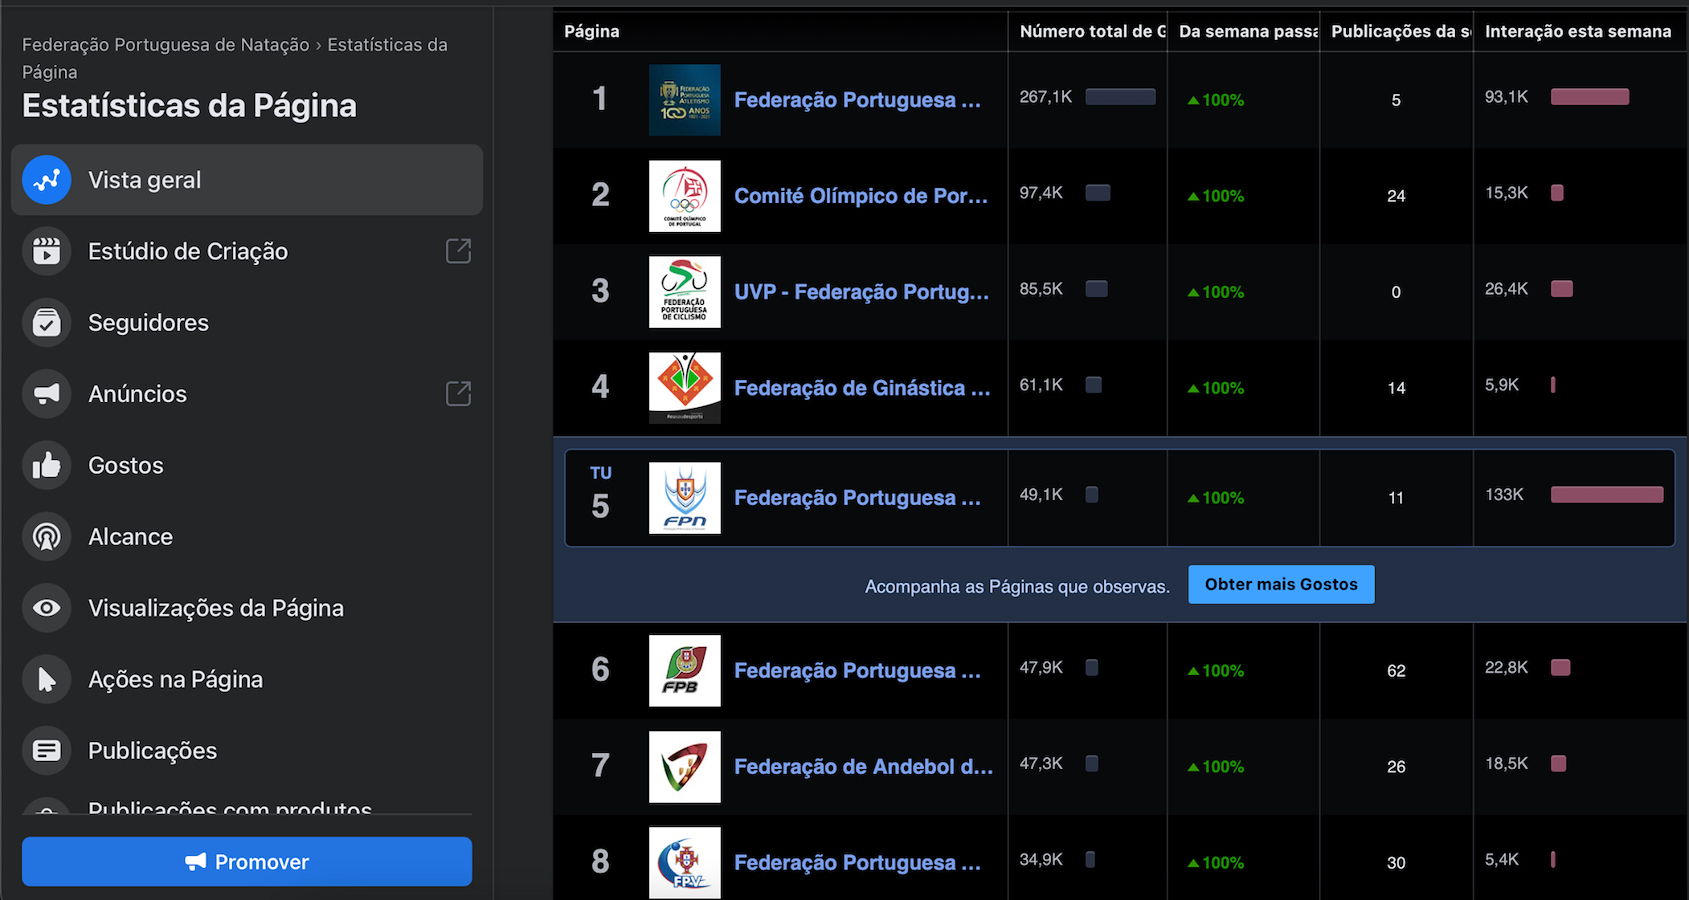Screen dimensions: 1689x900
Task: Open Comité Olímpico de Portugal page link
Action: [860, 196]
